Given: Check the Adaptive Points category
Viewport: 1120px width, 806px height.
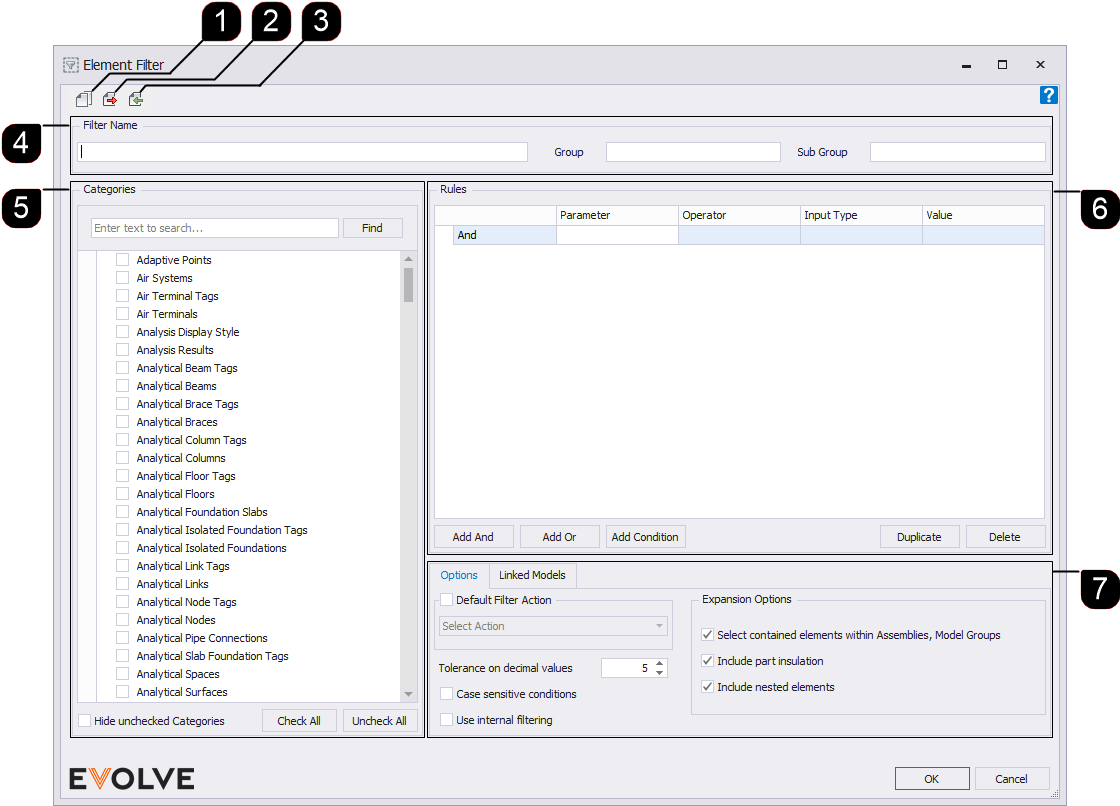Looking at the screenshot, I should [123, 259].
